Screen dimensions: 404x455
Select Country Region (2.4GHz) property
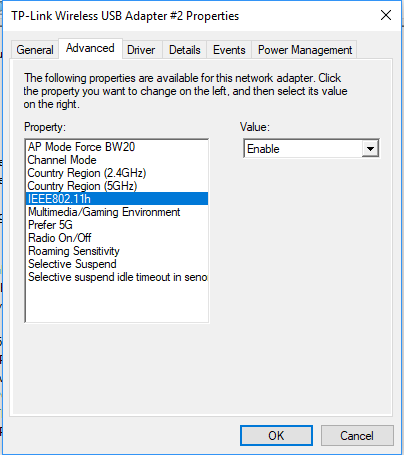pyautogui.click(x=117, y=173)
